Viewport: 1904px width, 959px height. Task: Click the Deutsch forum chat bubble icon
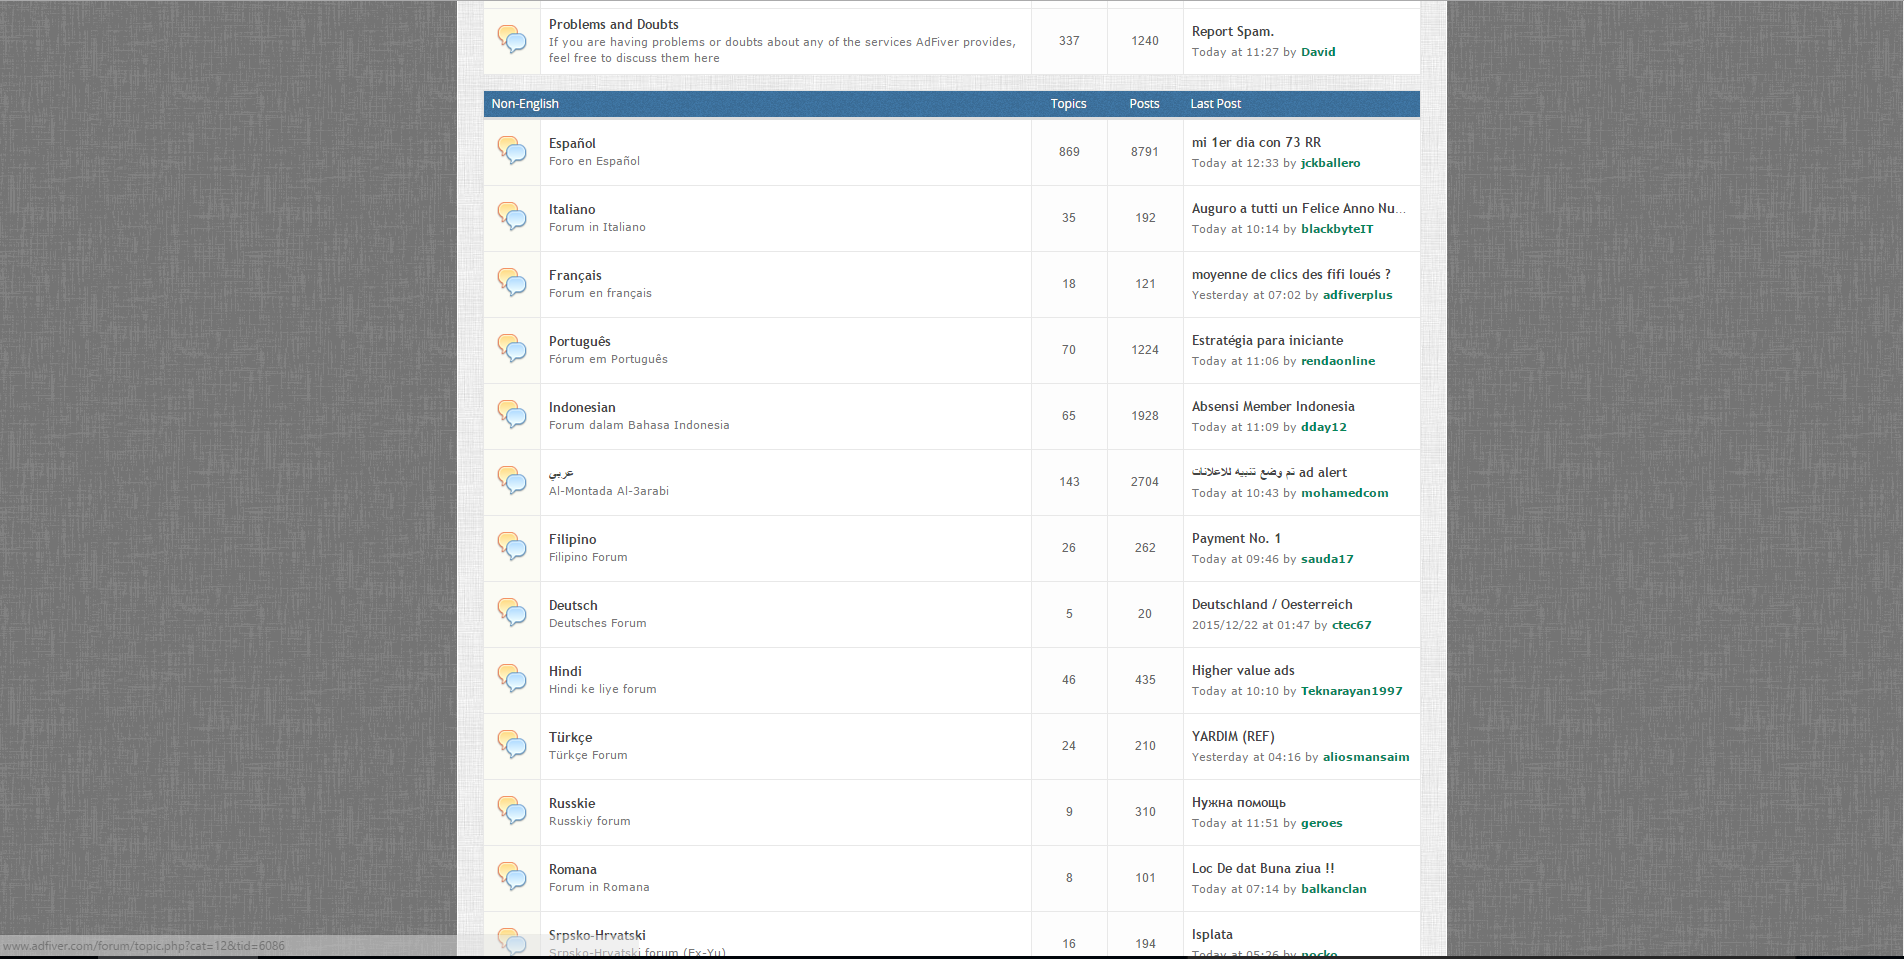tap(512, 613)
